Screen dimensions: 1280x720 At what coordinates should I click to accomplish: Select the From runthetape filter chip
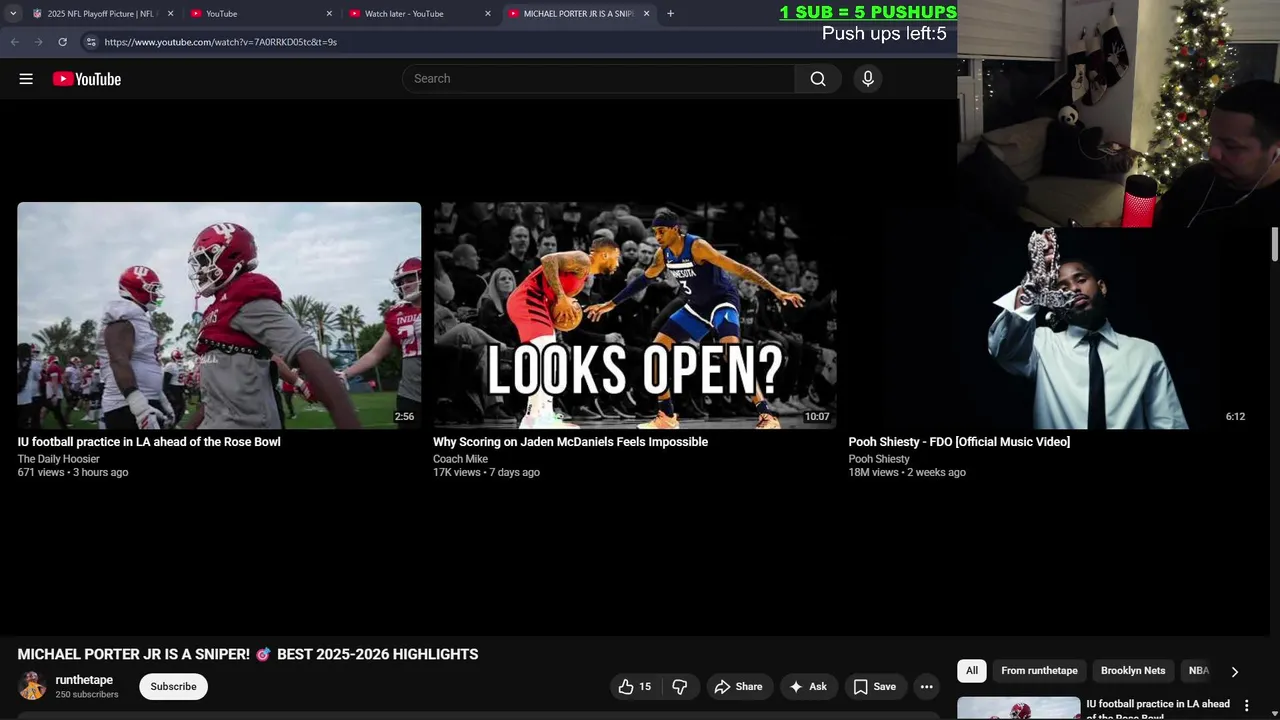click(x=1039, y=671)
